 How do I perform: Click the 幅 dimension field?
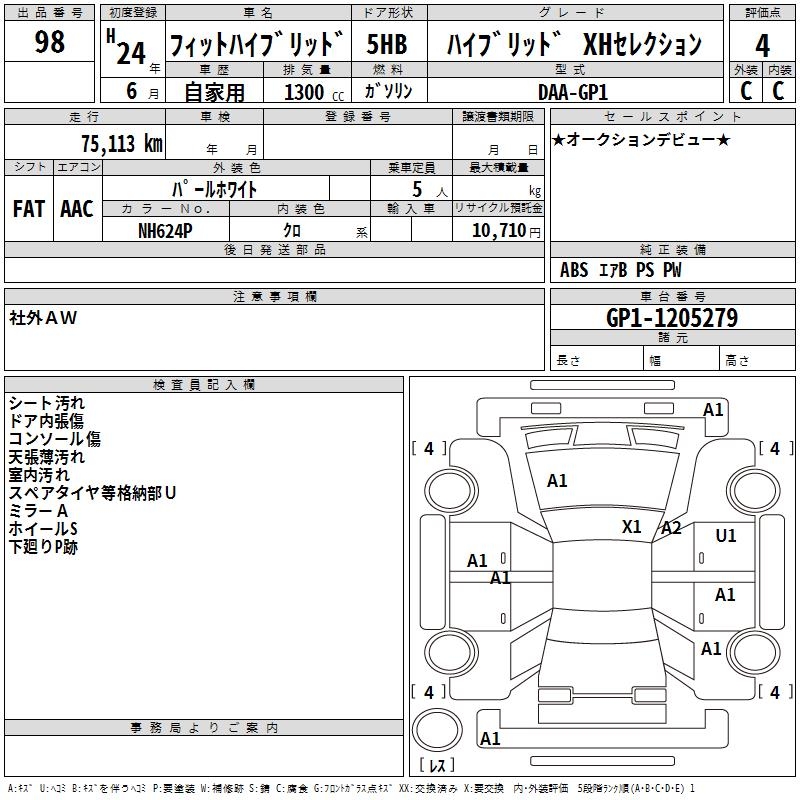[682, 360]
